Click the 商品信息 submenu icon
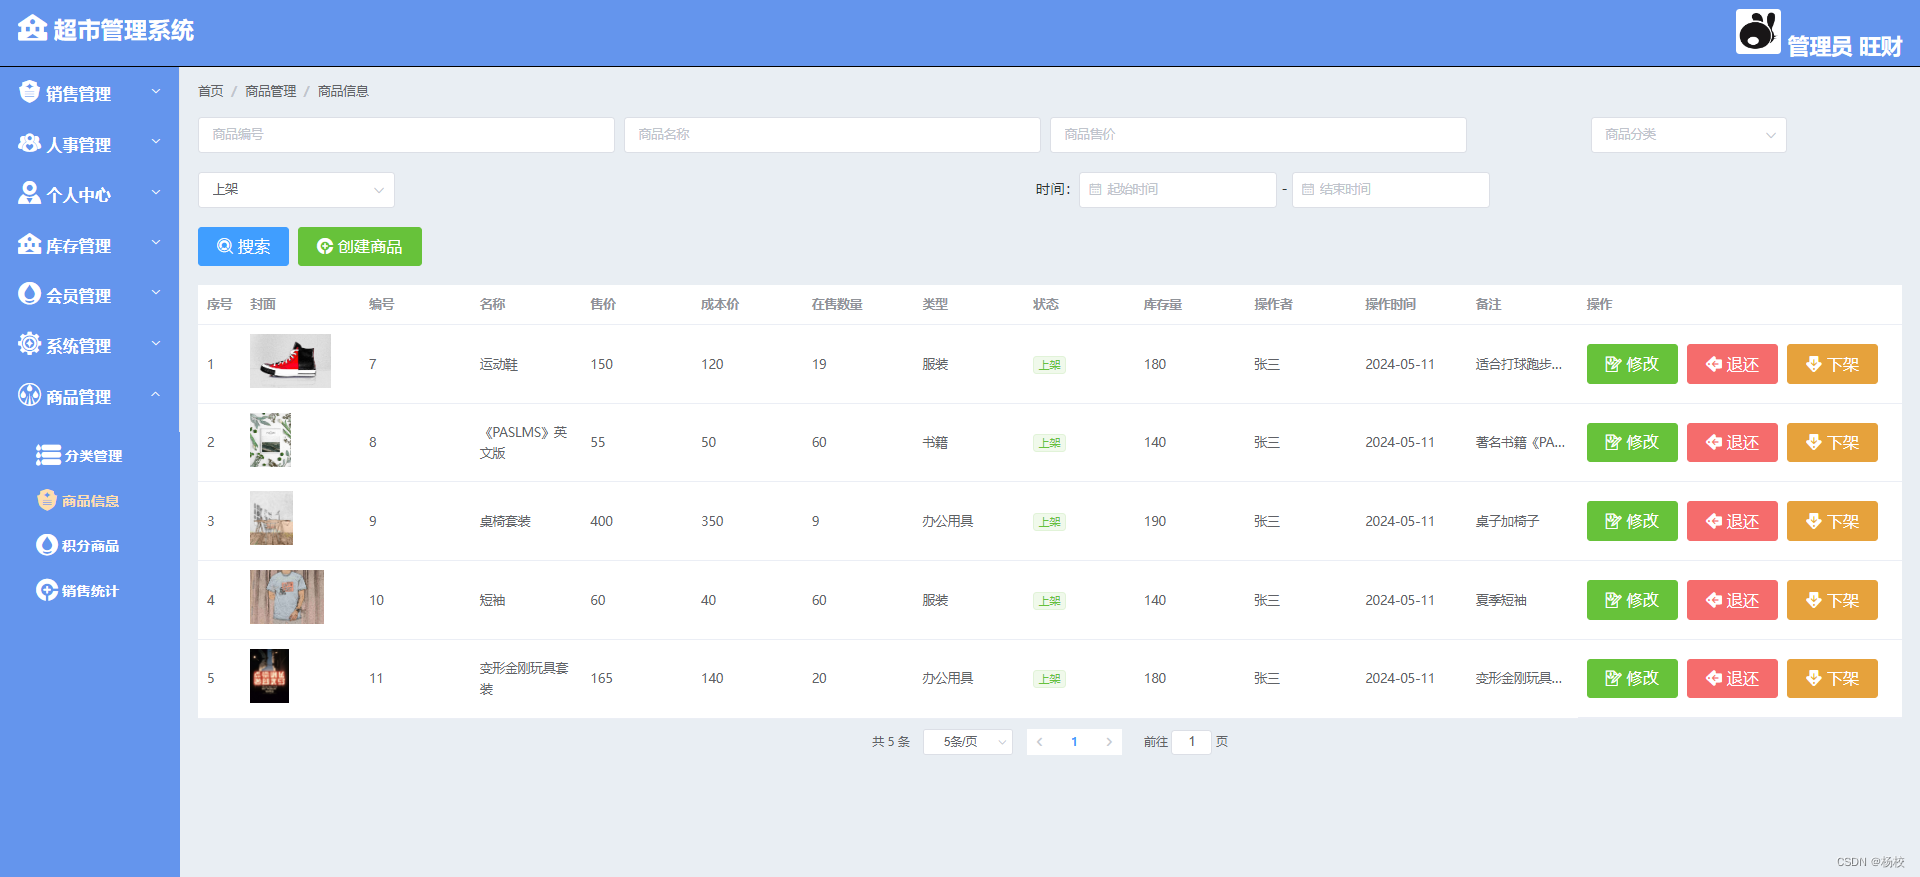Viewport: 1920px width, 877px height. [47, 500]
